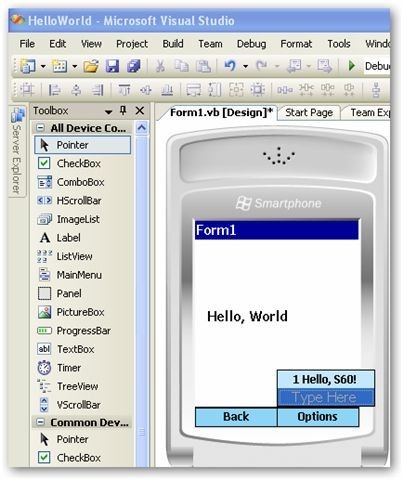The height and width of the screenshot is (480, 403).
Task: Click the Options soft key on the form
Action: pyautogui.click(x=318, y=417)
